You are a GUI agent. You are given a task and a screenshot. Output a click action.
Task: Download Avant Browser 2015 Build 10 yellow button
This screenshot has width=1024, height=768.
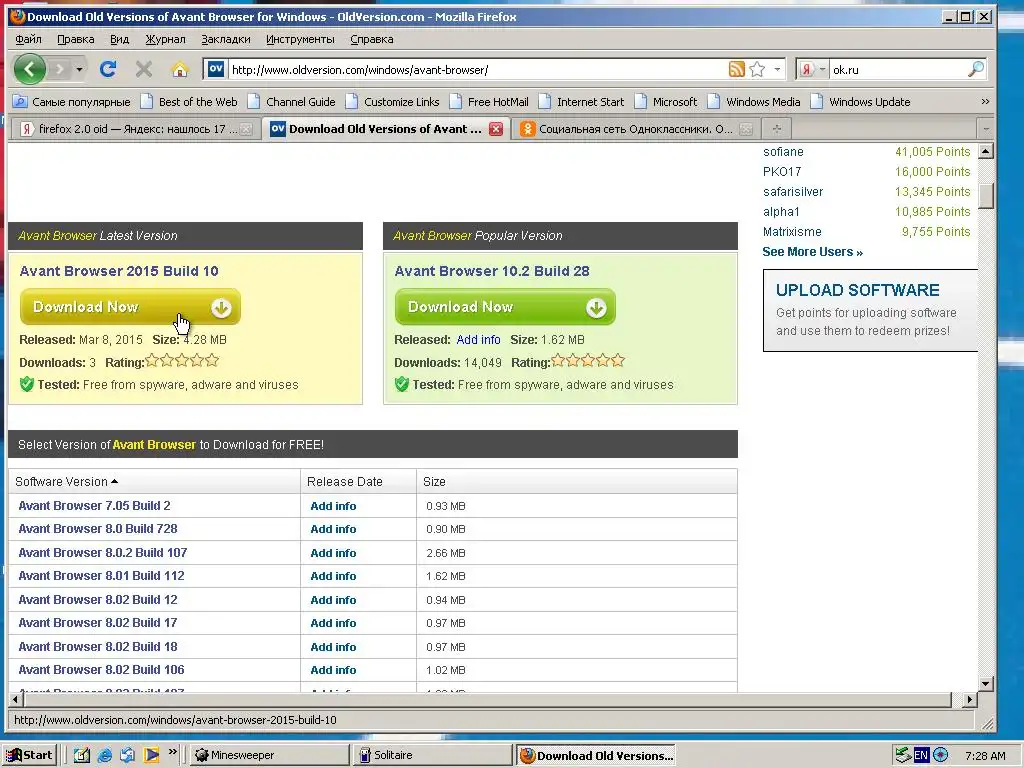[130, 307]
